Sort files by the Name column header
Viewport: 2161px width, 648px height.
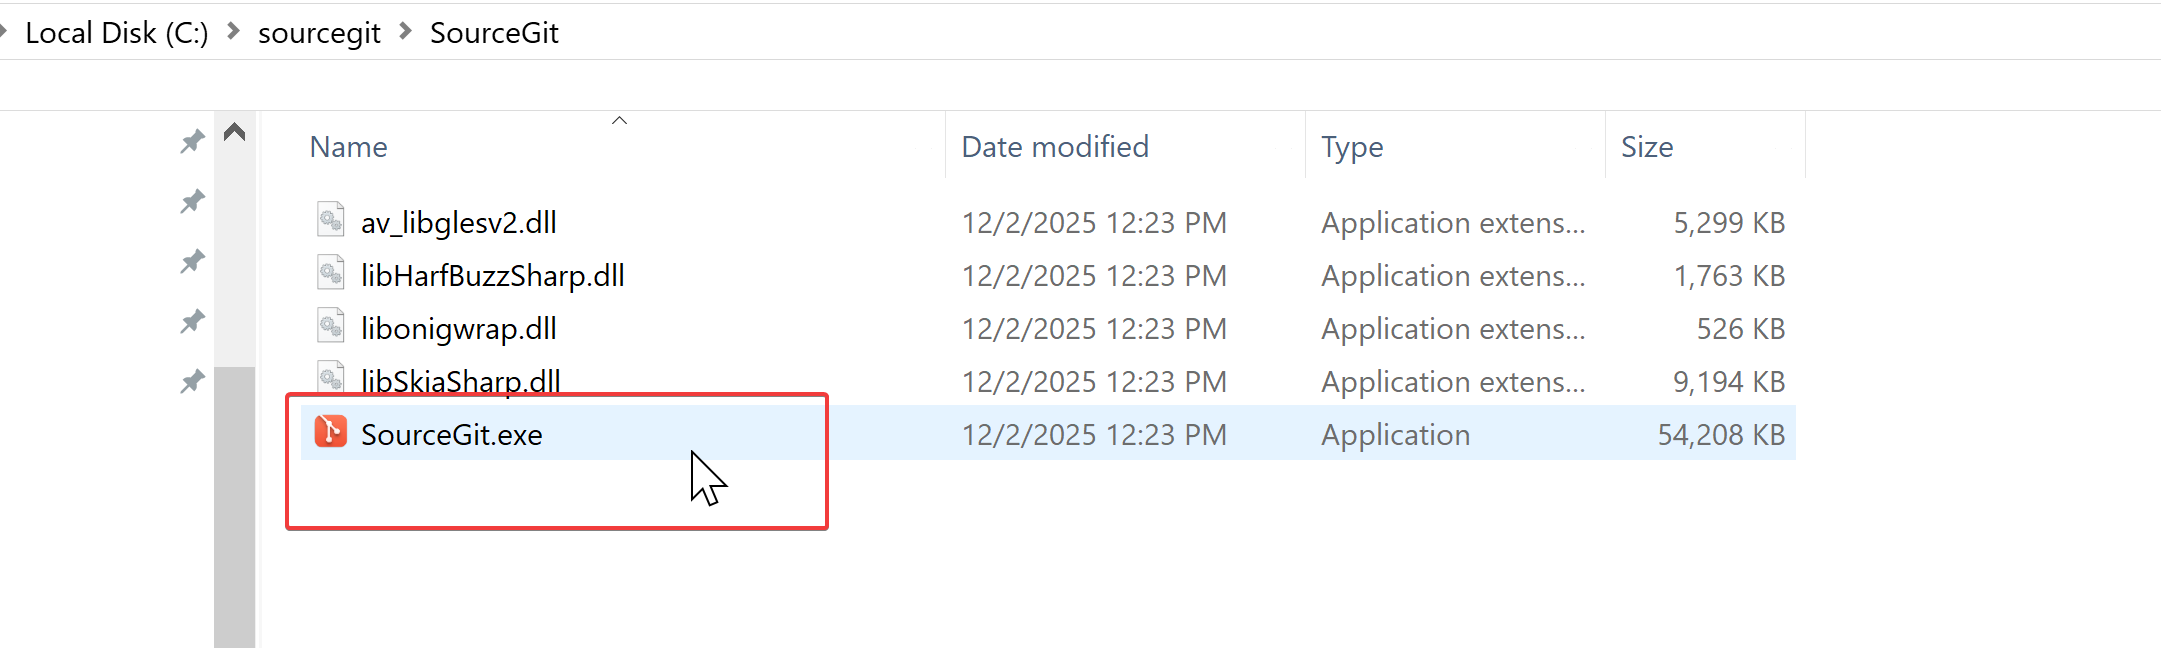tap(349, 147)
